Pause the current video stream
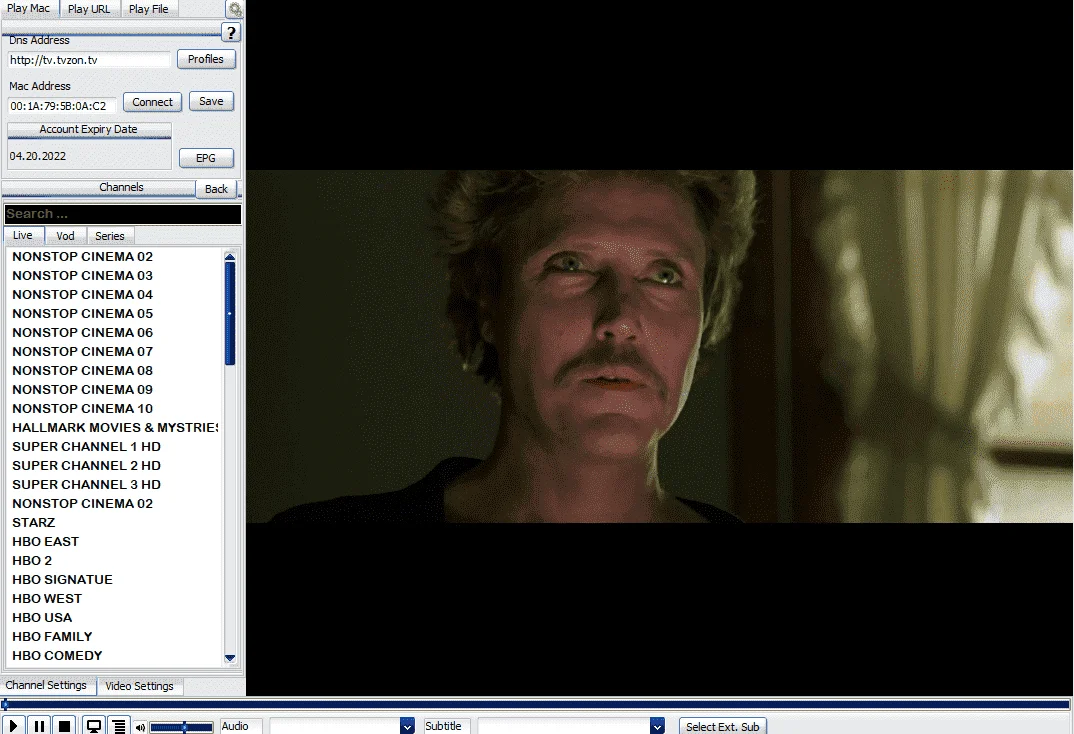1074x734 pixels. pos(39,726)
